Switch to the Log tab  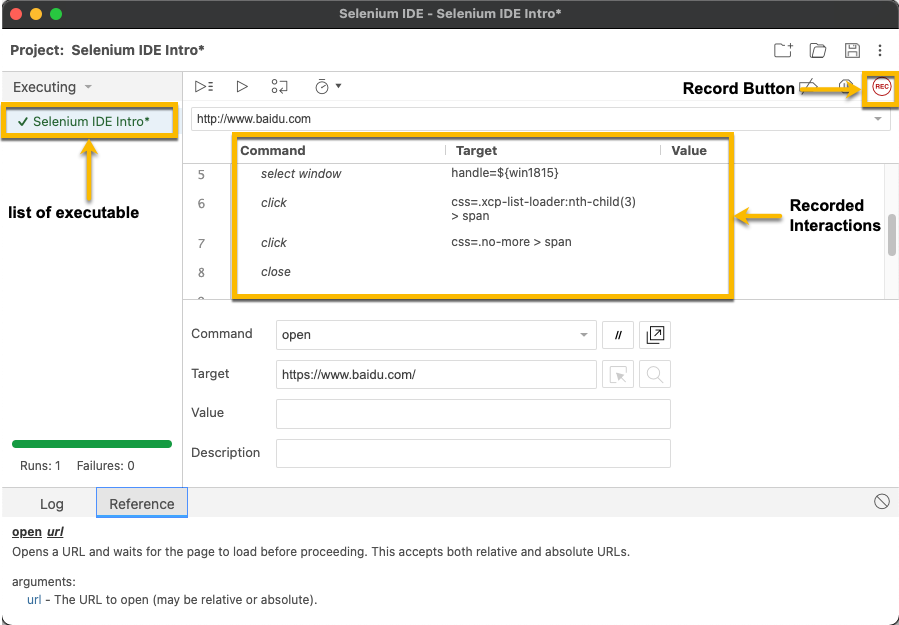[52, 504]
